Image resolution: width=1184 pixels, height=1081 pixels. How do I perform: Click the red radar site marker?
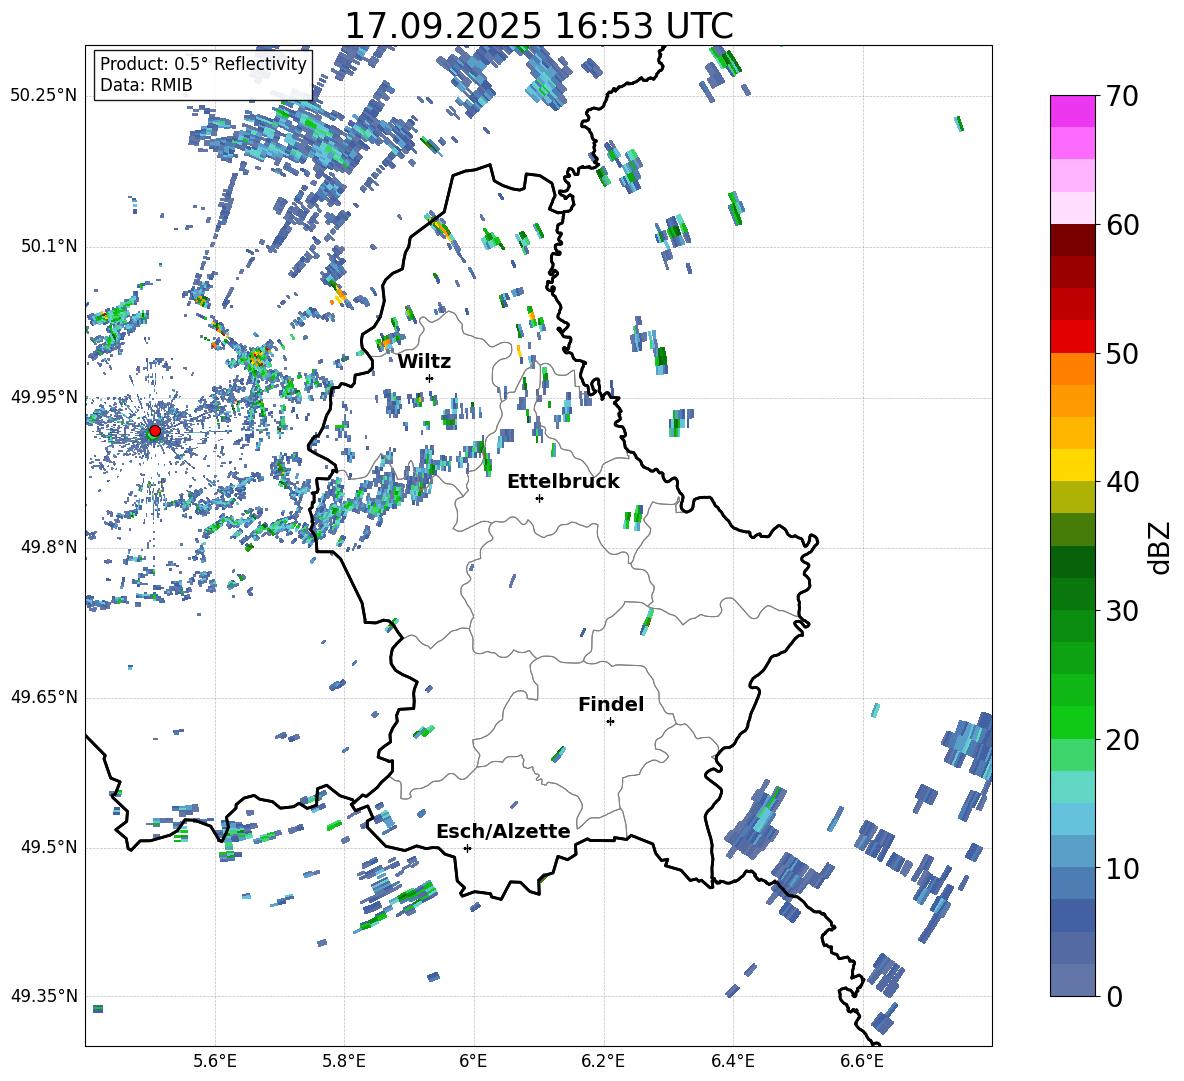tap(155, 430)
